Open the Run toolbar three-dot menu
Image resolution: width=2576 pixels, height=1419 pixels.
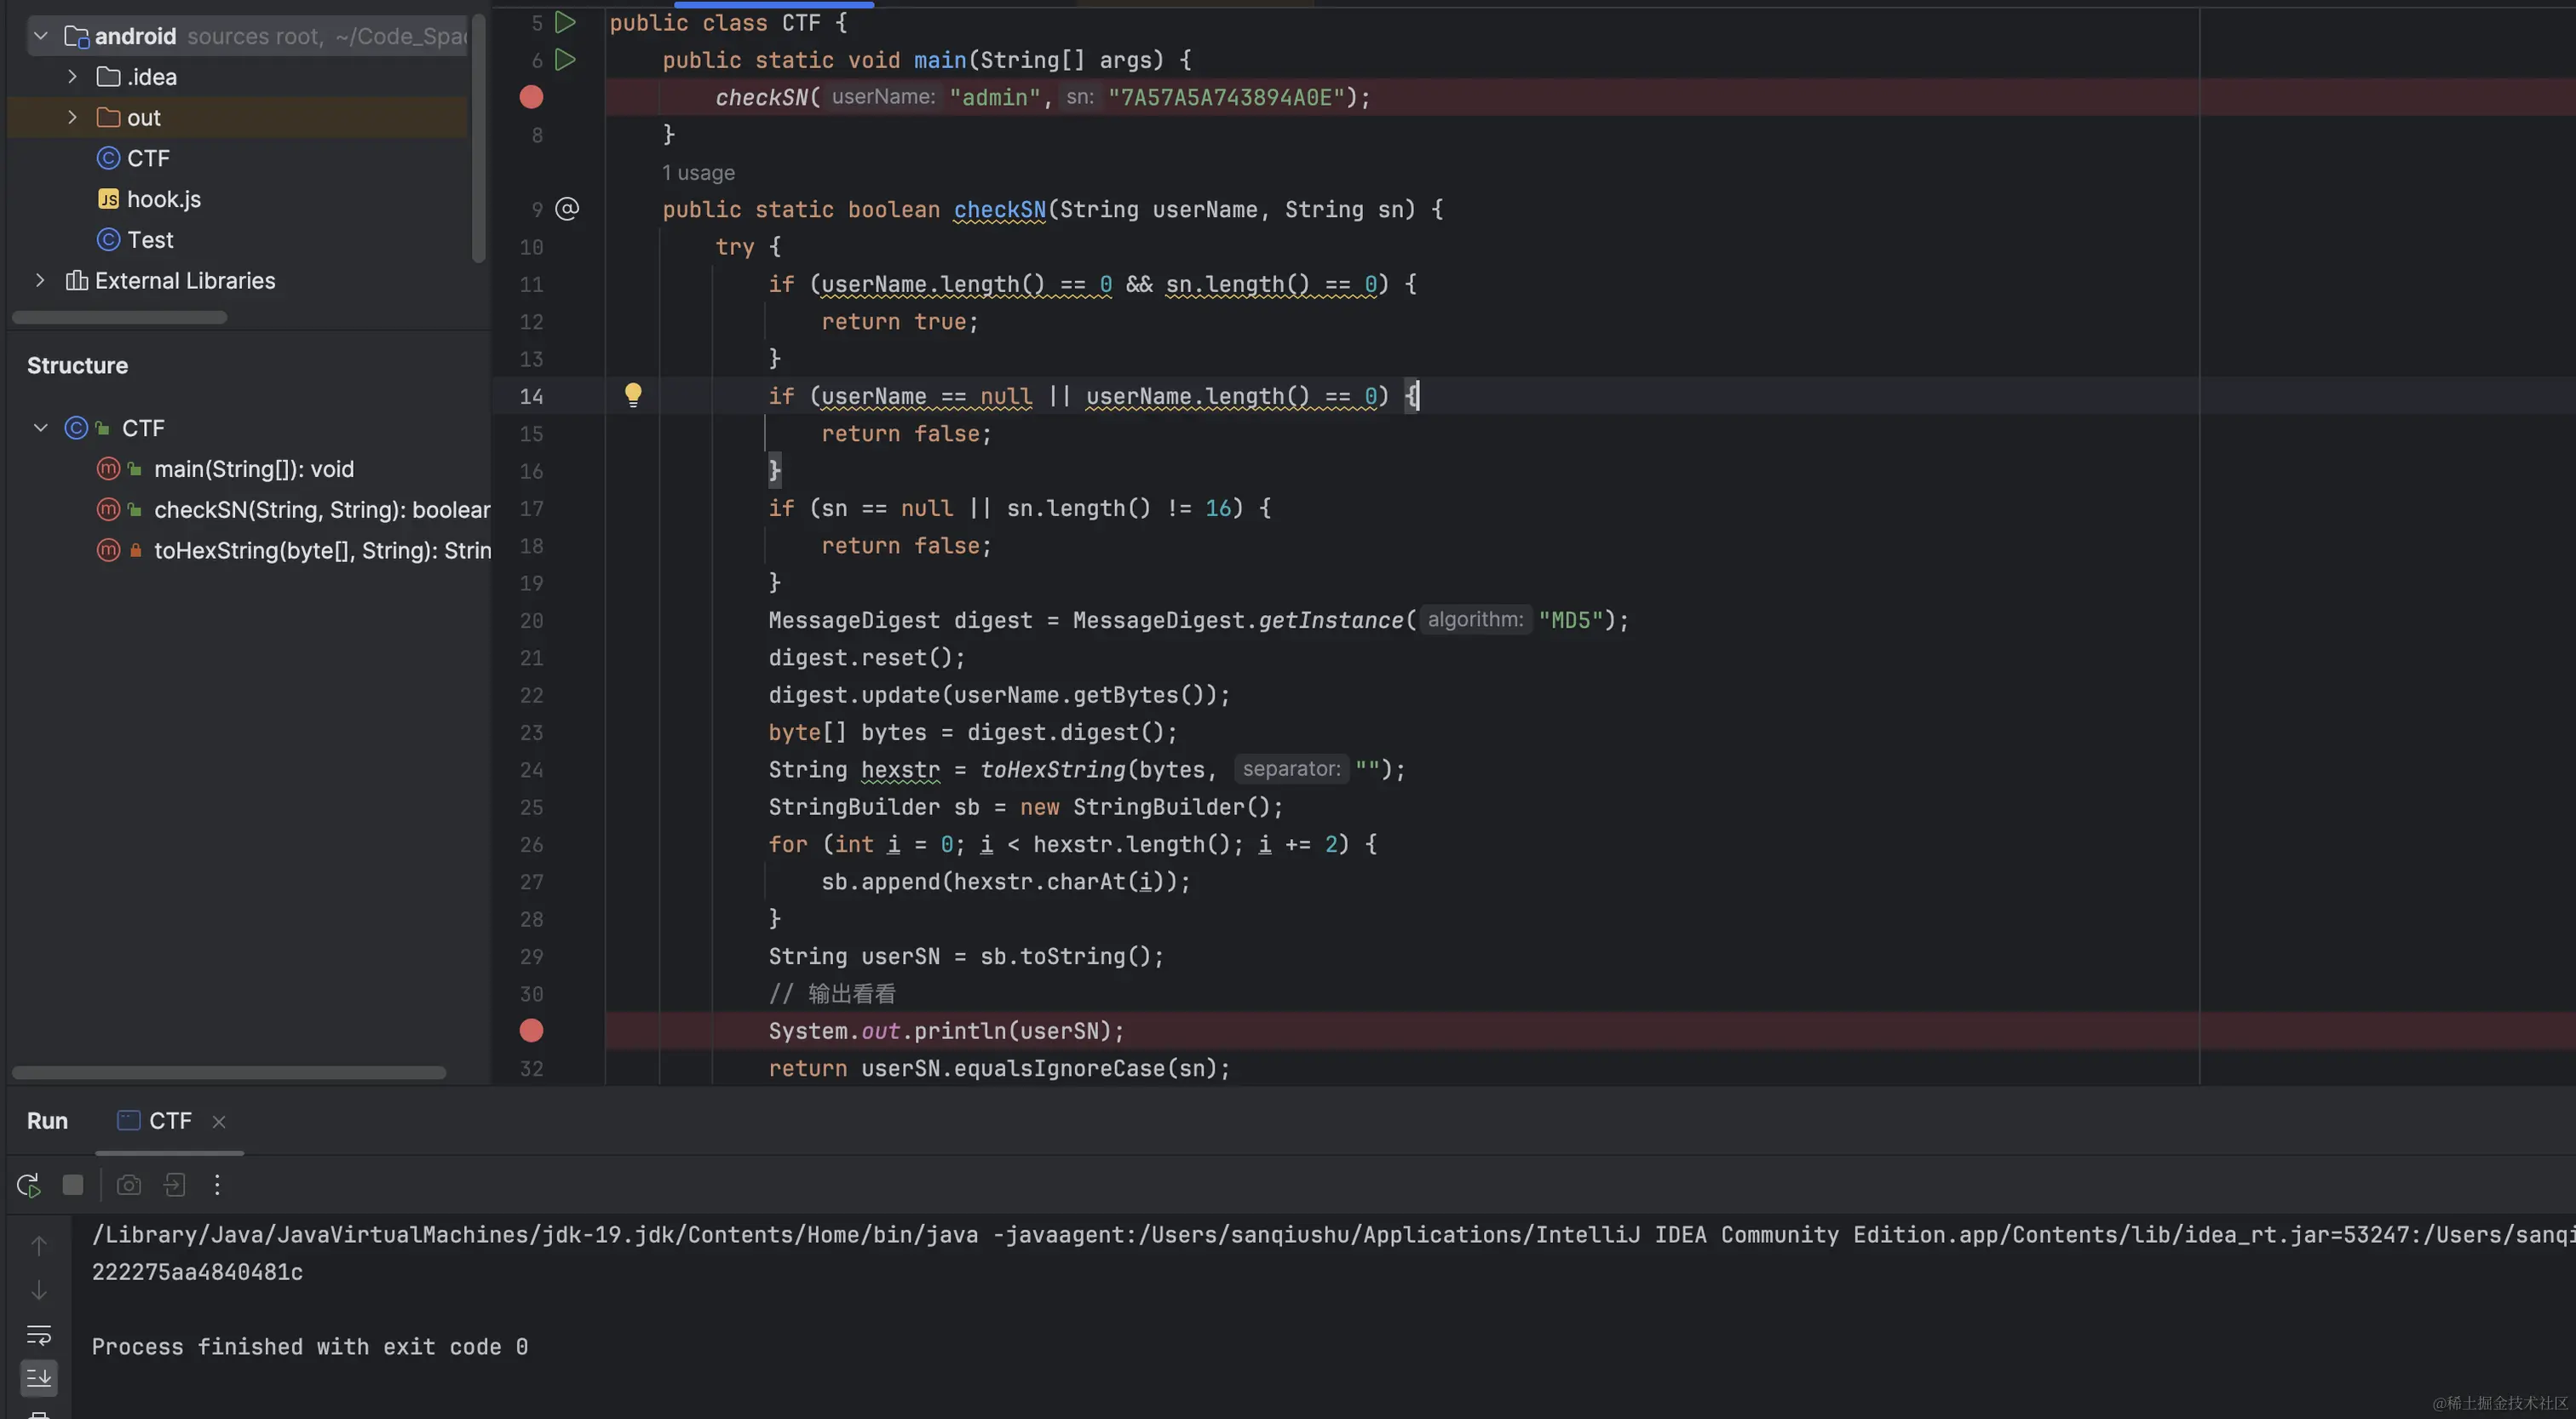[217, 1185]
